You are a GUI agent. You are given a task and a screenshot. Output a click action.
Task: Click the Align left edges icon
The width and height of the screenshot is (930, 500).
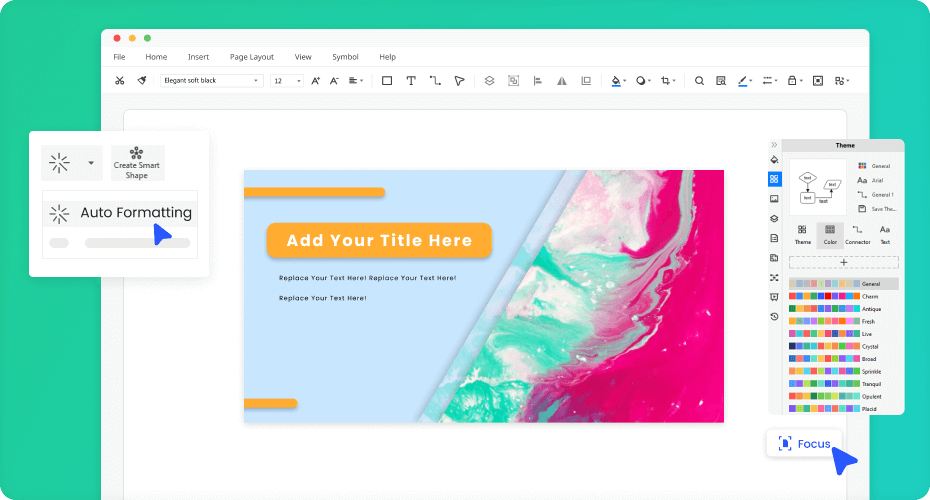[x=537, y=81]
